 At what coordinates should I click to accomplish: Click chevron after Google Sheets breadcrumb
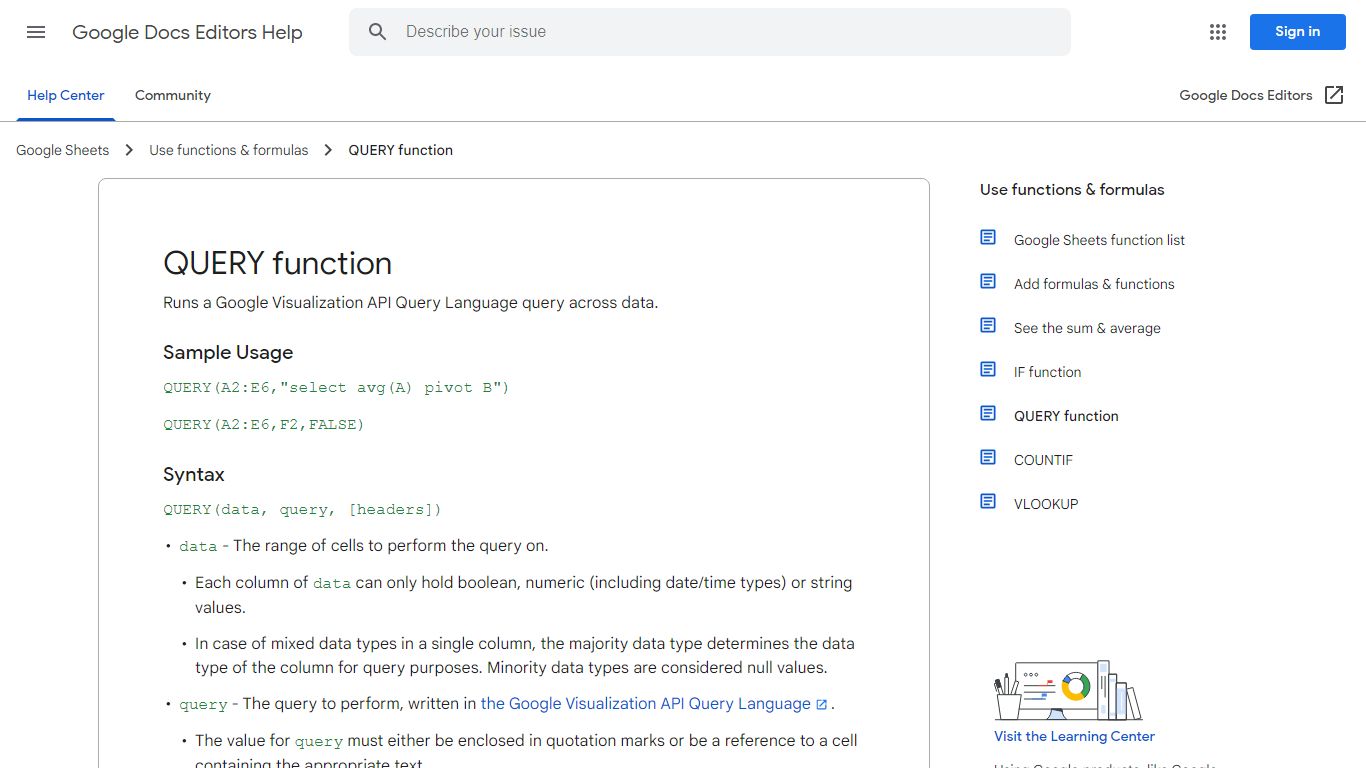tap(129, 150)
